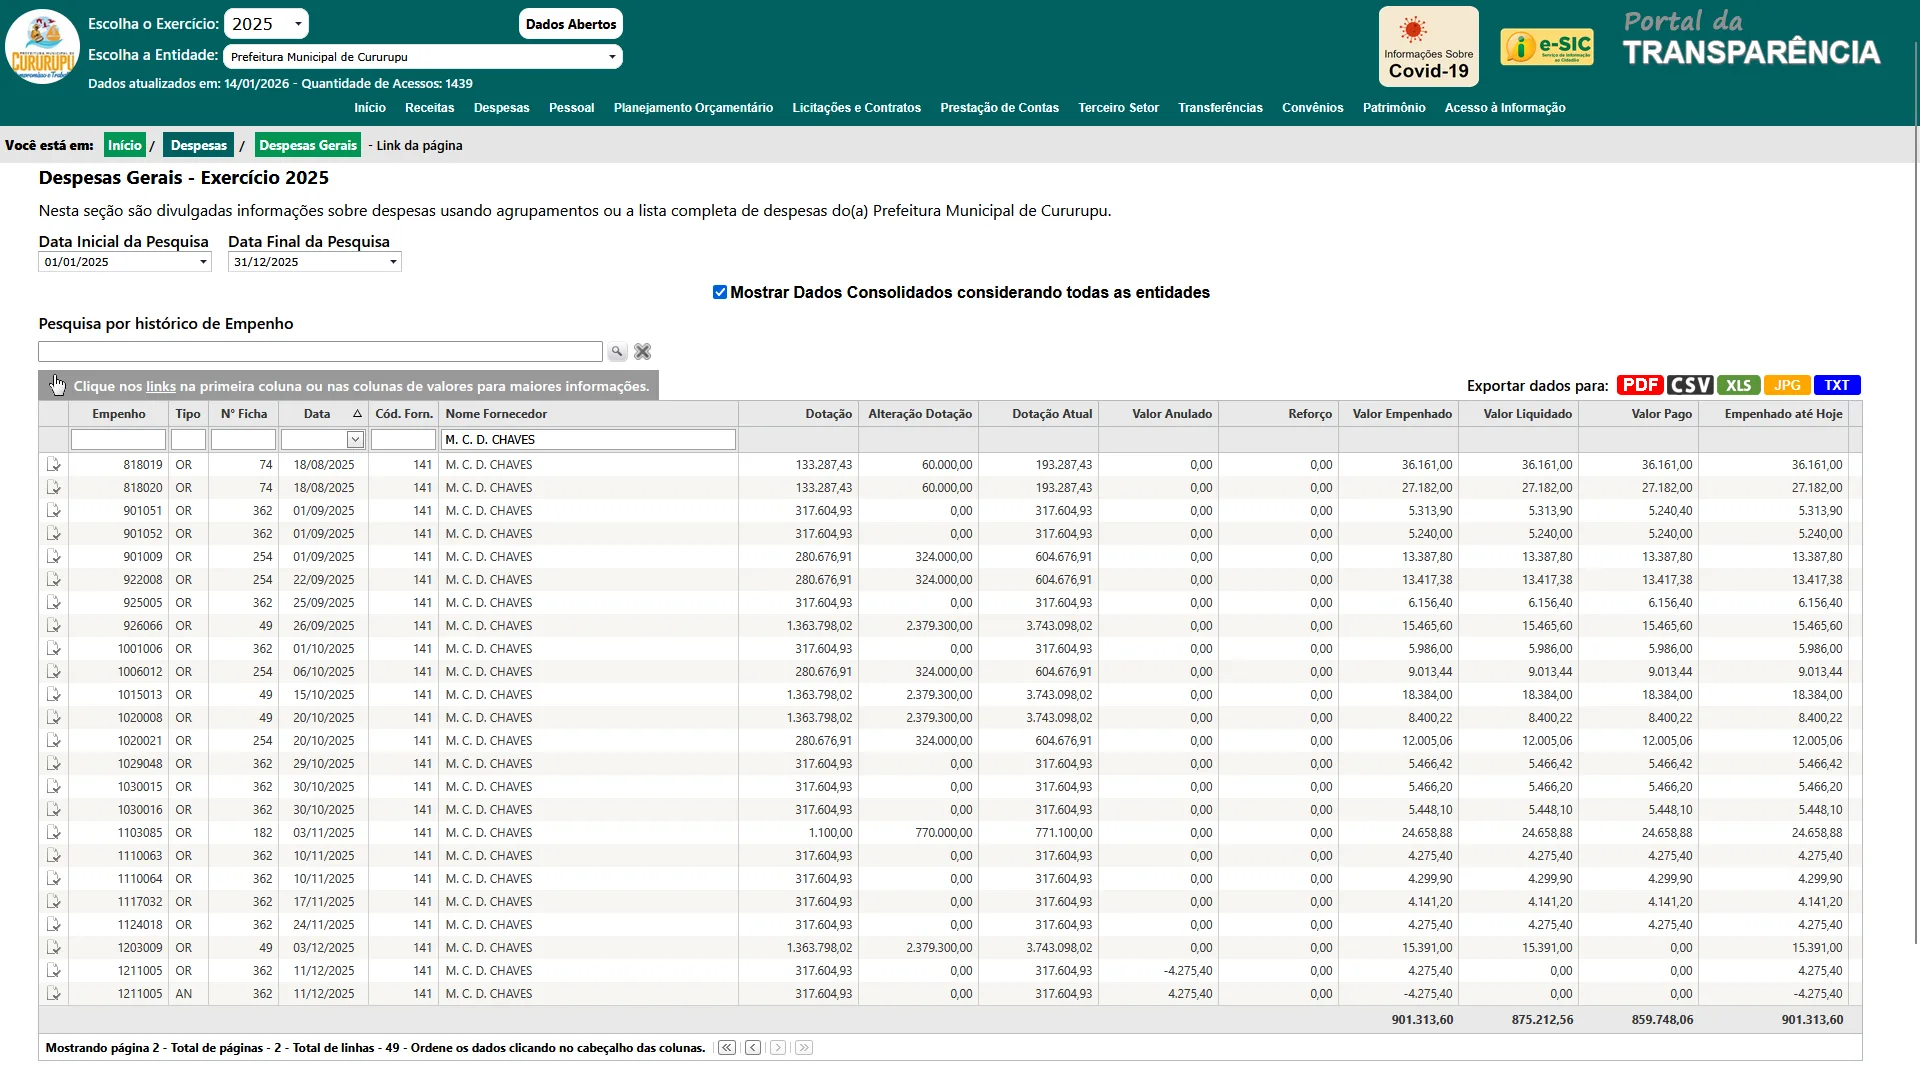Export data as PDF

1640,385
